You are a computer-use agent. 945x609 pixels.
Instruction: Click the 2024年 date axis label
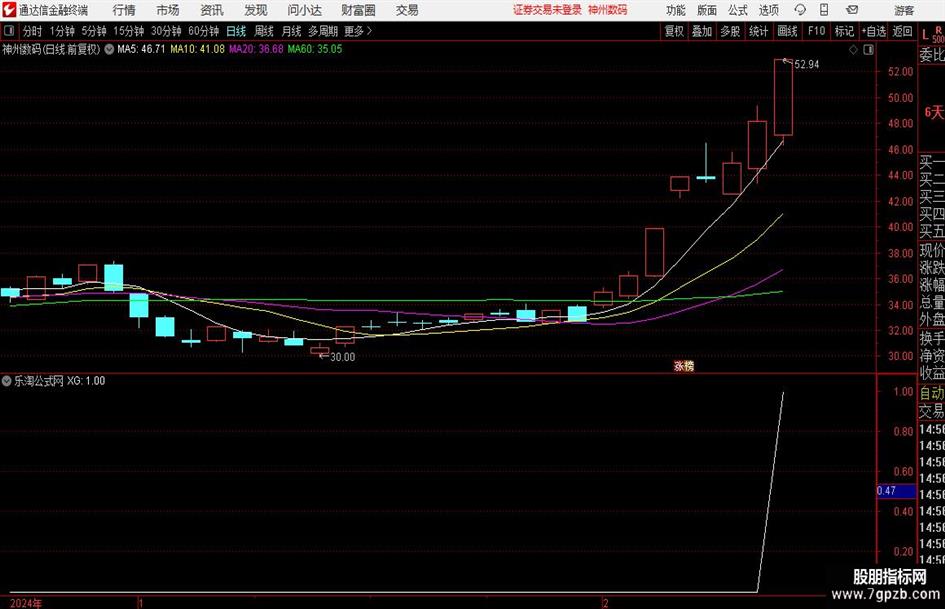[26, 603]
